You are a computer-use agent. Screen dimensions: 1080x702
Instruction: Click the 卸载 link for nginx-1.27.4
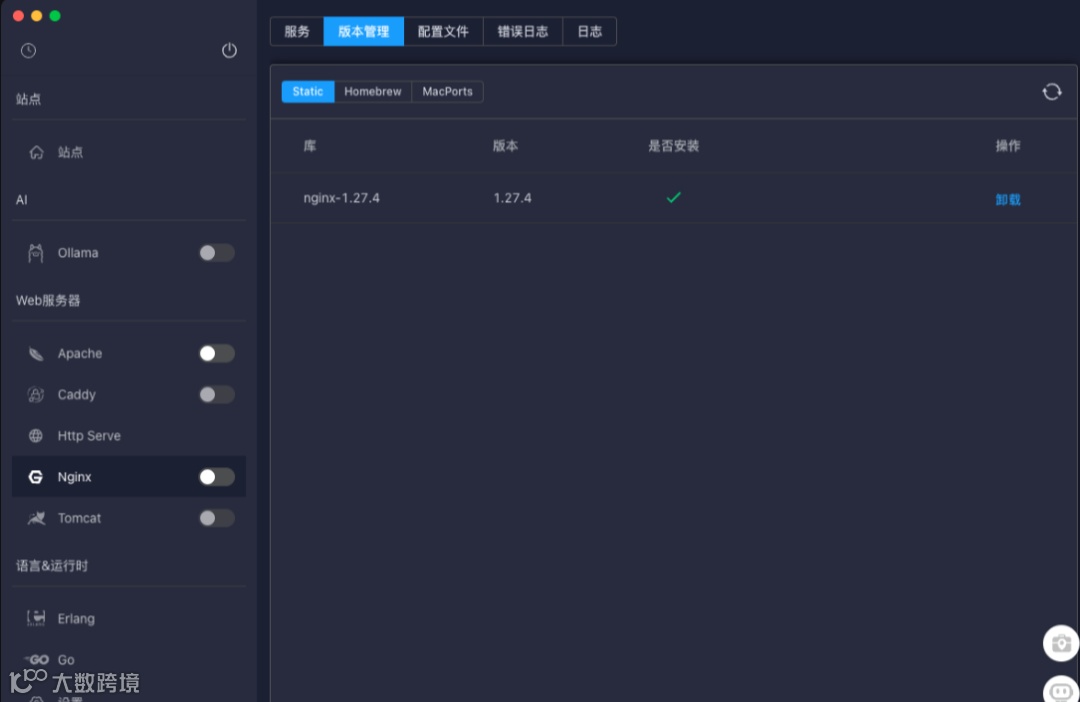(x=1007, y=199)
